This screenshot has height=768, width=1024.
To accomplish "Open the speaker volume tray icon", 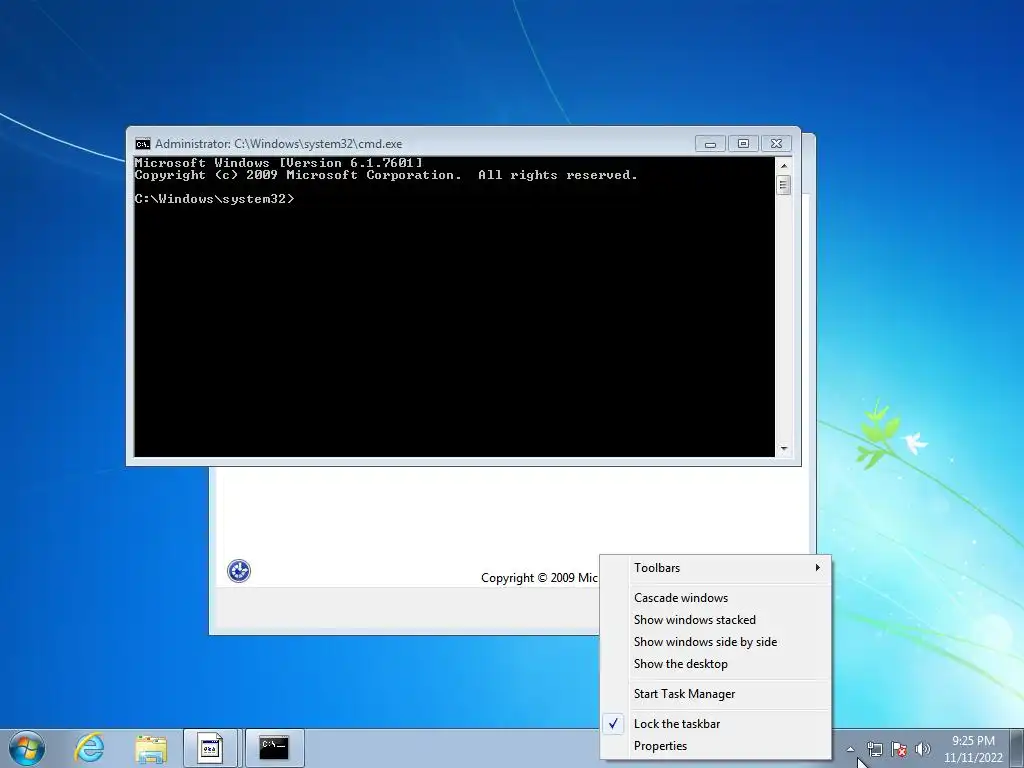I will pos(923,749).
